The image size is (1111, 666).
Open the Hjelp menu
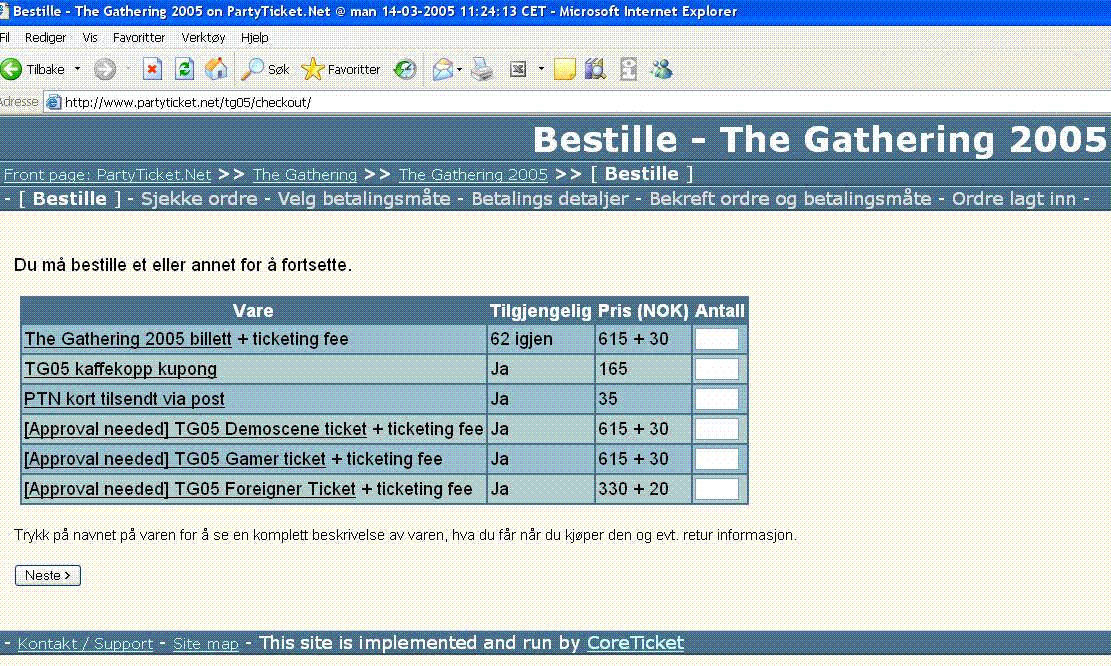point(254,38)
